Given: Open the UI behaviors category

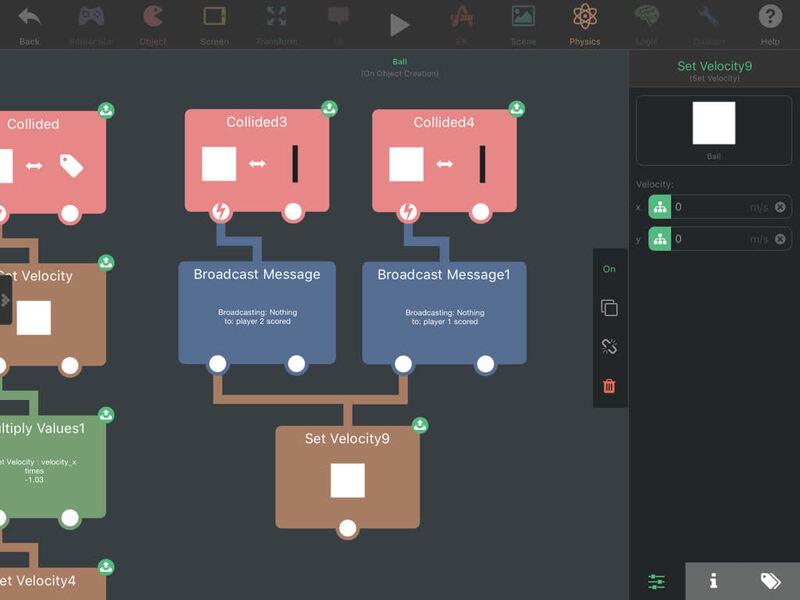Looking at the screenshot, I should click(x=338, y=24).
